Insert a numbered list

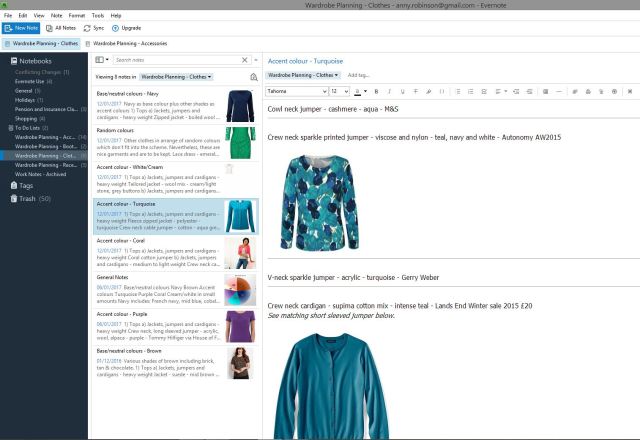point(471,91)
